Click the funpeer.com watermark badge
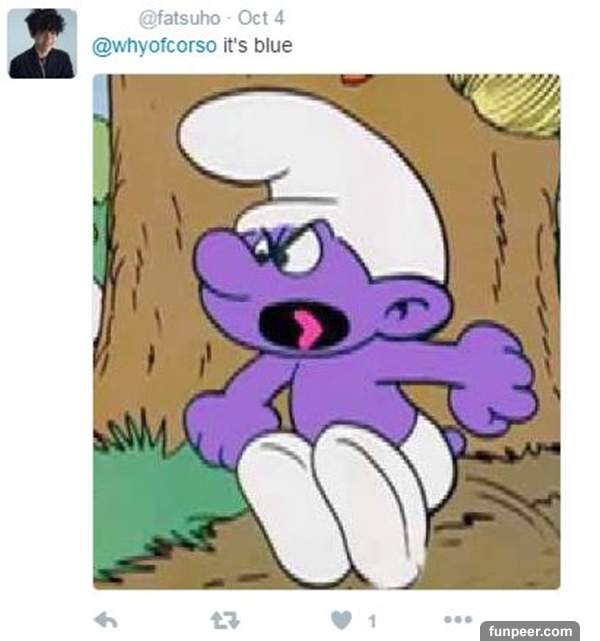600x641 pixels. pyautogui.click(x=530, y=631)
